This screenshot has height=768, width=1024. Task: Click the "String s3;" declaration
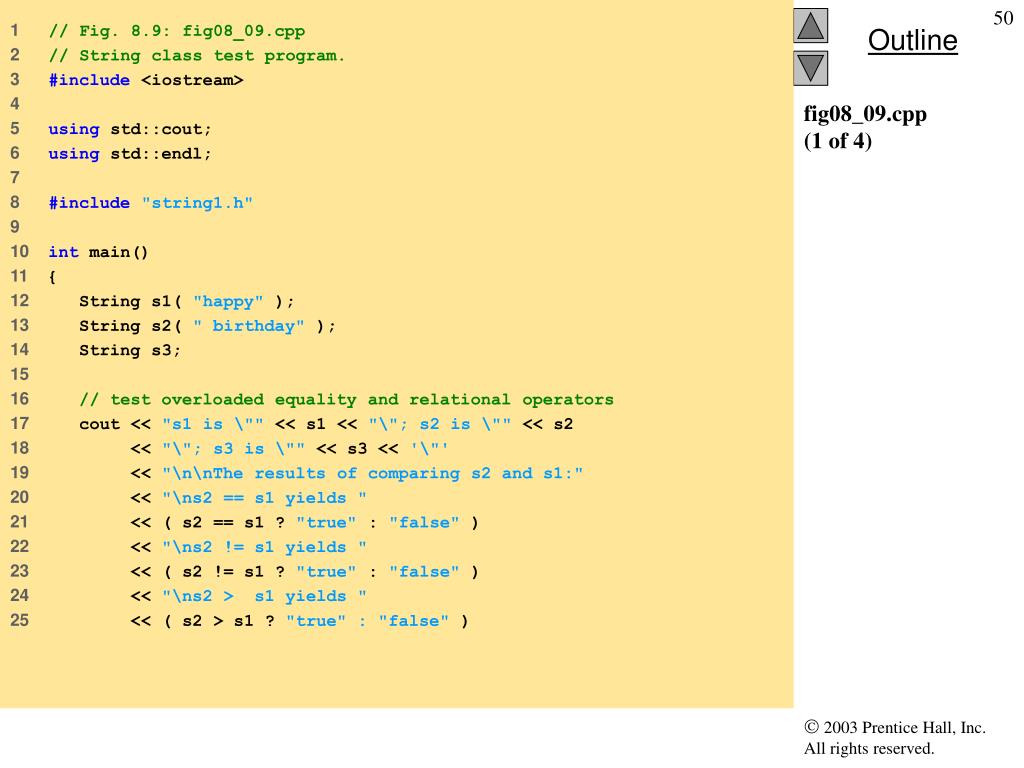[x=130, y=350]
